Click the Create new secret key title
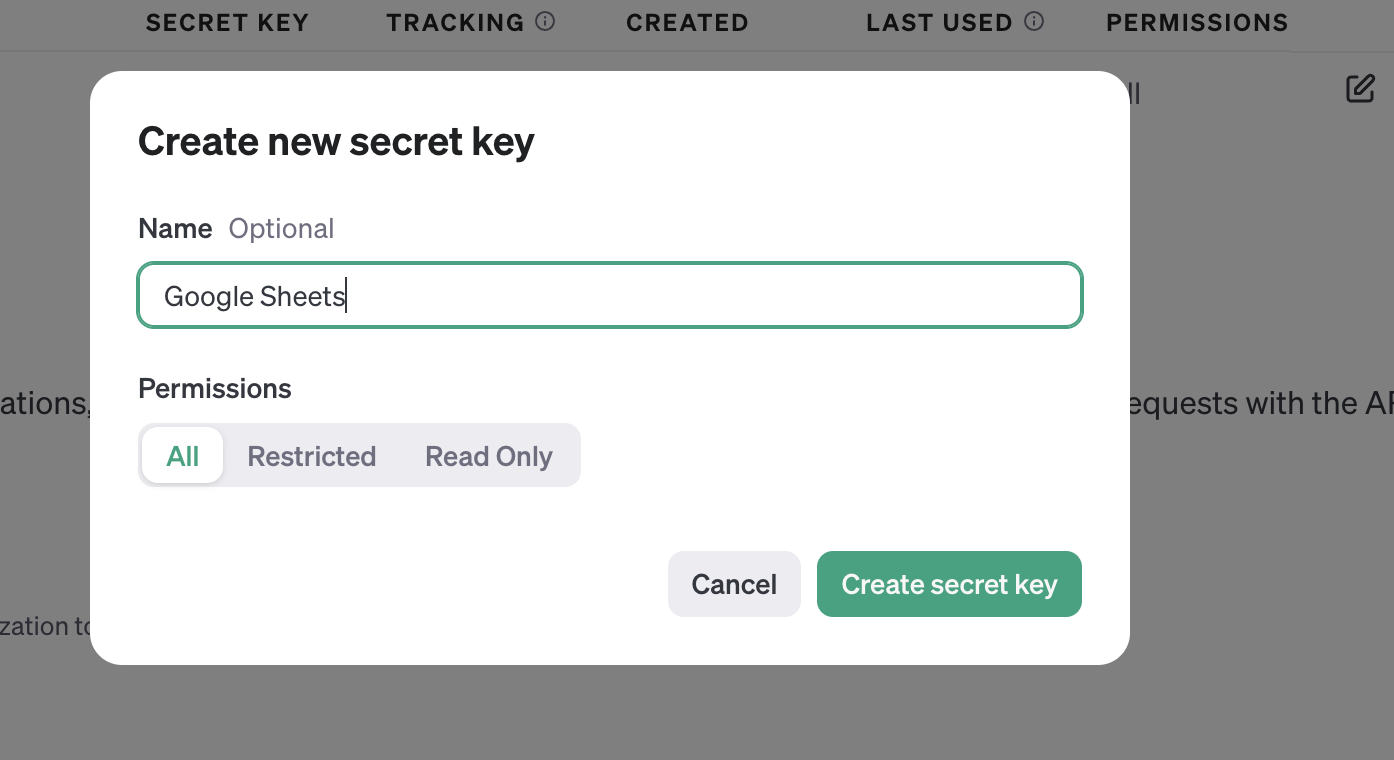Screen dimensions: 1394x760 click(336, 141)
